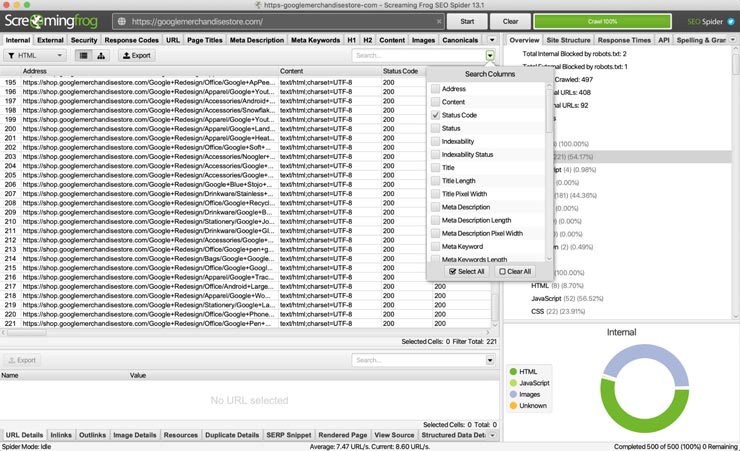Check the Meta Description search column
Viewport: 740px width, 451px height.
click(x=435, y=207)
